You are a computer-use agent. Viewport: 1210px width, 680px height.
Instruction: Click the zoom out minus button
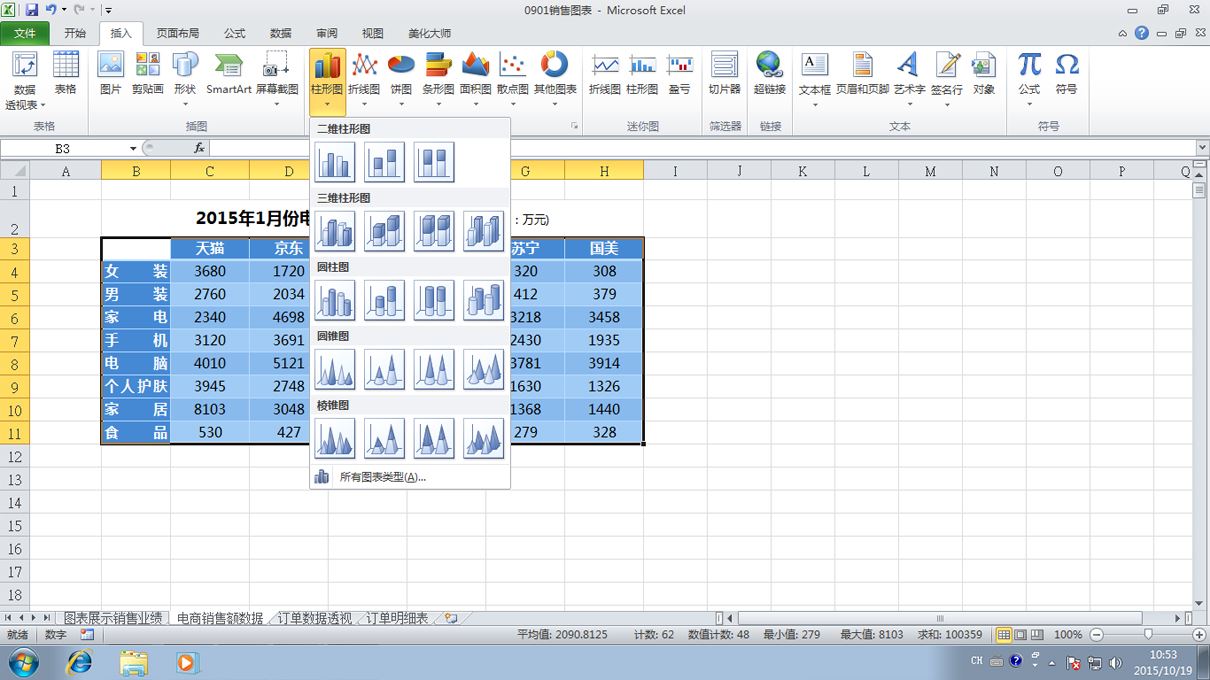pos(1097,635)
